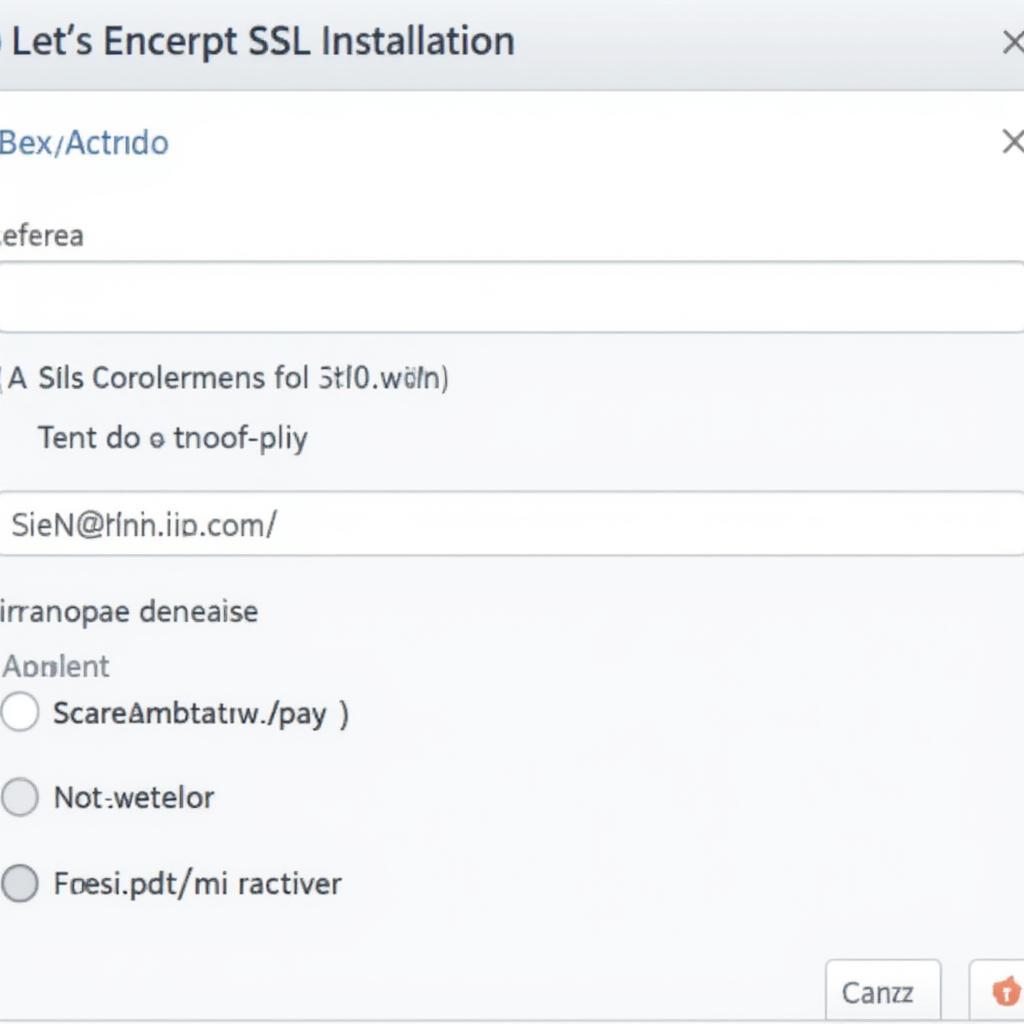The width and height of the screenshot is (1024, 1024).
Task: Dismiss the Bex/Actrido section with its X
Action: coord(1013,141)
